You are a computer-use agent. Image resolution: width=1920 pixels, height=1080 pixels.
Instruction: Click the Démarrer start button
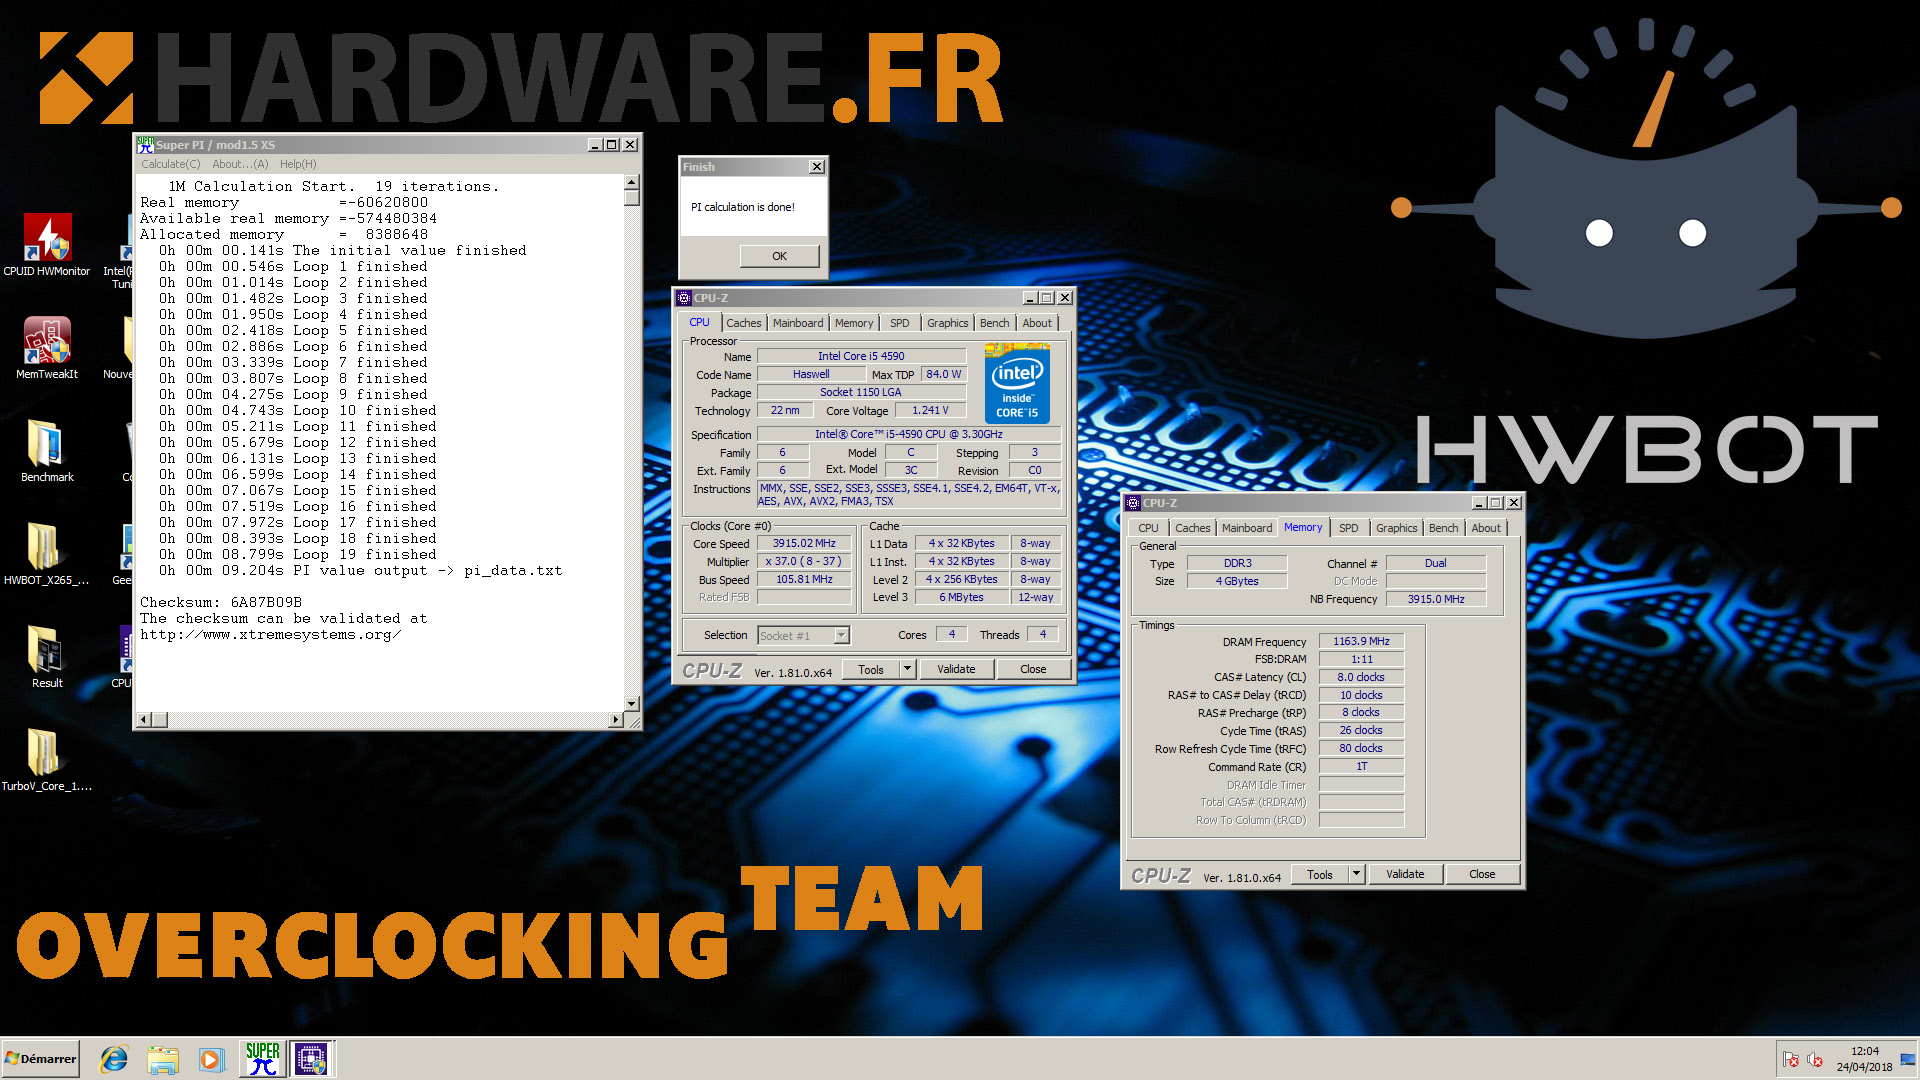point(40,1059)
